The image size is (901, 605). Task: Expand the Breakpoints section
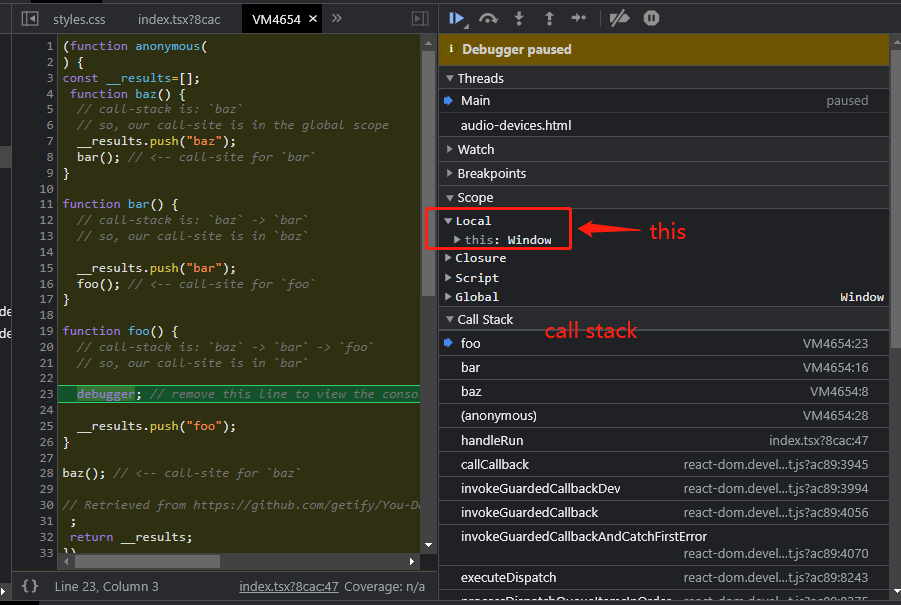(491, 173)
